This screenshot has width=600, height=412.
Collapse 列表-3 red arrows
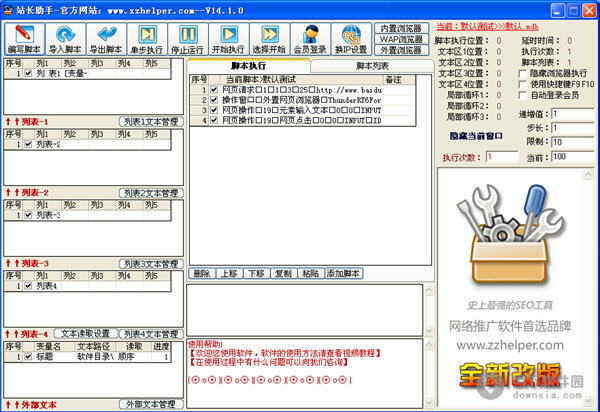point(12,264)
